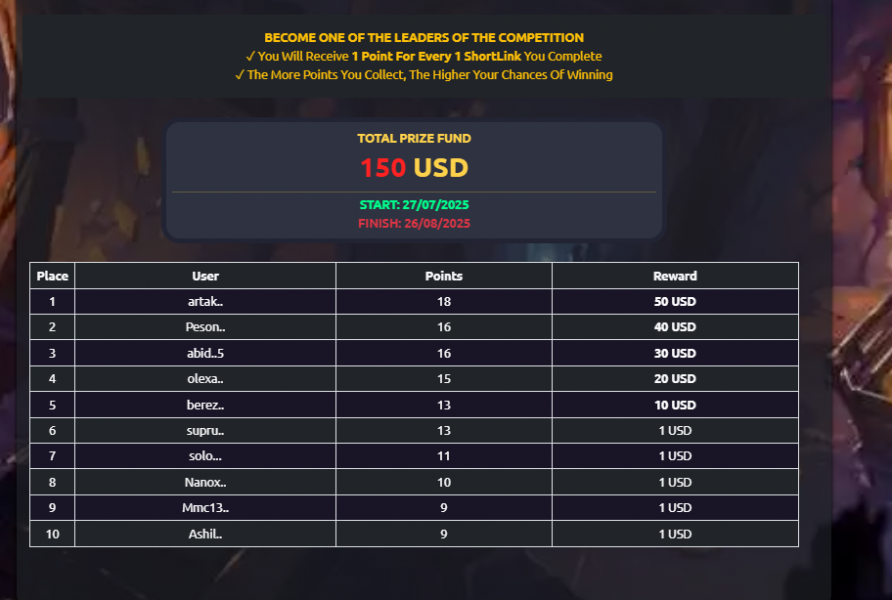Click the 'START: 27/07/2025' date text
Viewport: 892px width, 600px height.
414,205
